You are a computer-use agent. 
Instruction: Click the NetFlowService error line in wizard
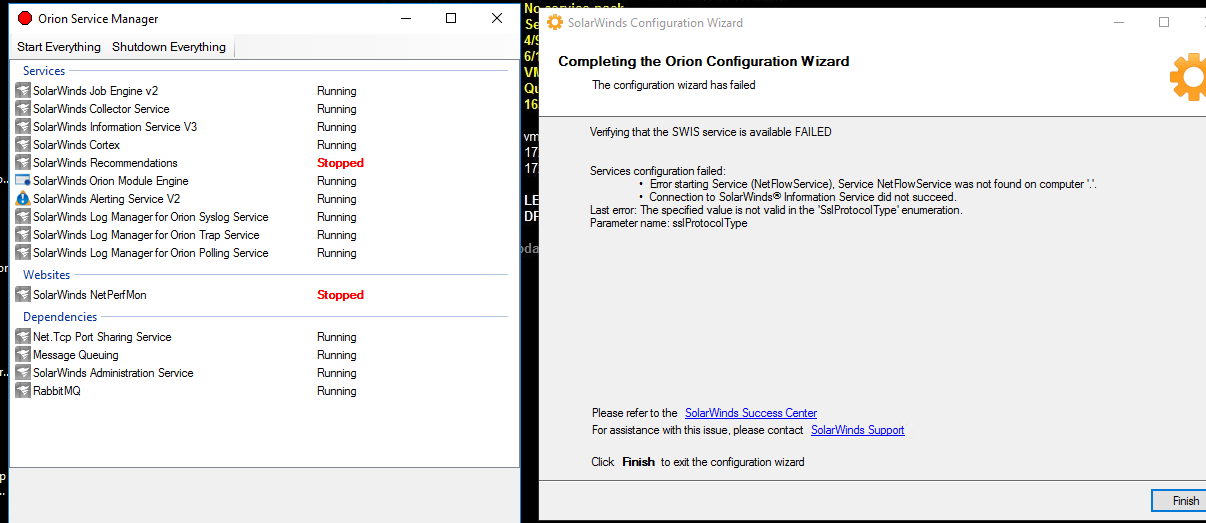[873, 184]
